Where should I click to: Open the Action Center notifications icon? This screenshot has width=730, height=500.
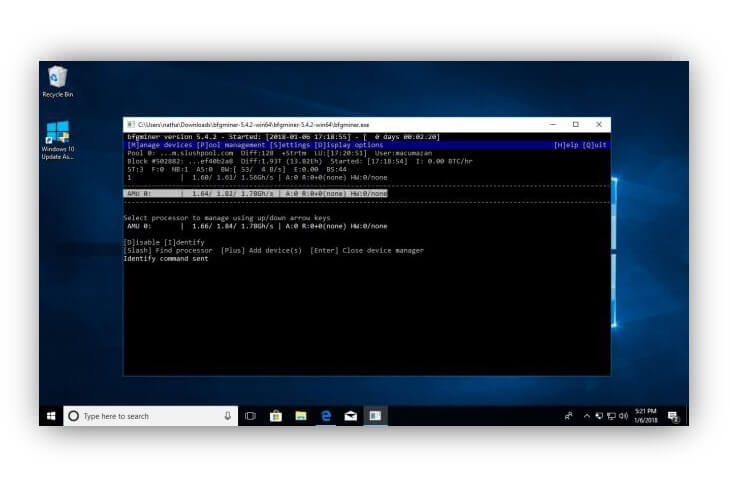[673, 416]
